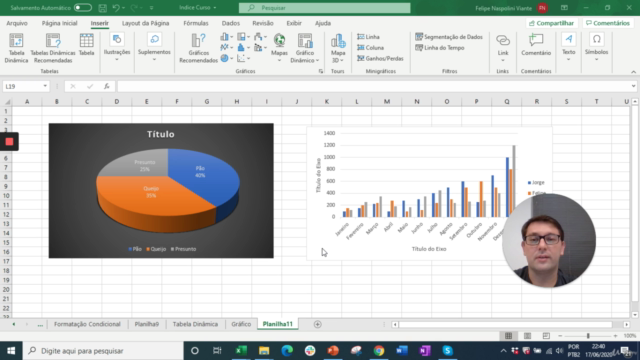Undo the last action
Screen dimensions: 640x360
pyautogui.click(x=116, y=8)
